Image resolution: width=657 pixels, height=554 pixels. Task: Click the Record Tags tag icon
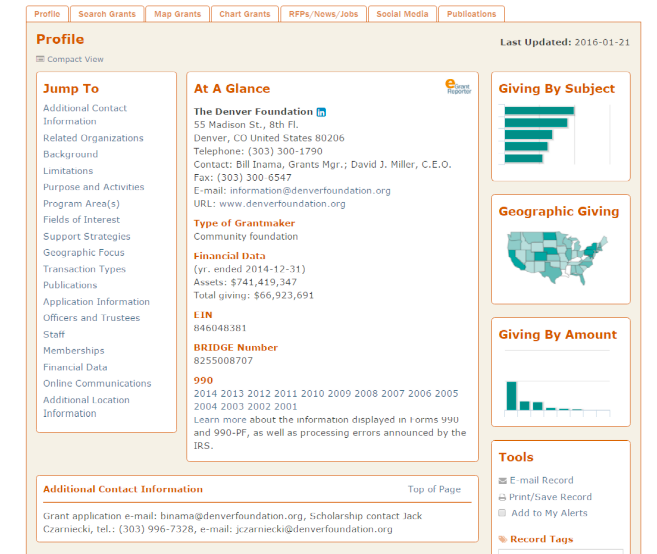(502, 539)
